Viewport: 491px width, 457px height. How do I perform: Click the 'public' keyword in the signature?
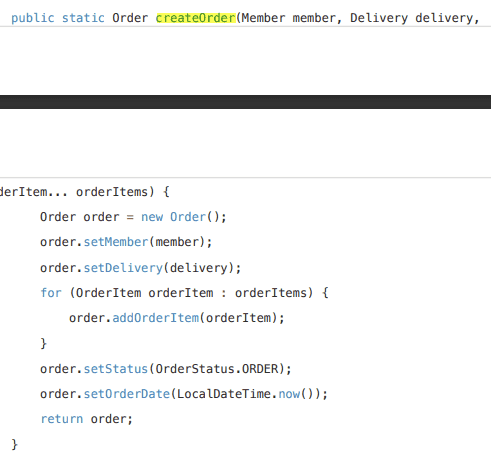coord(33,18)
